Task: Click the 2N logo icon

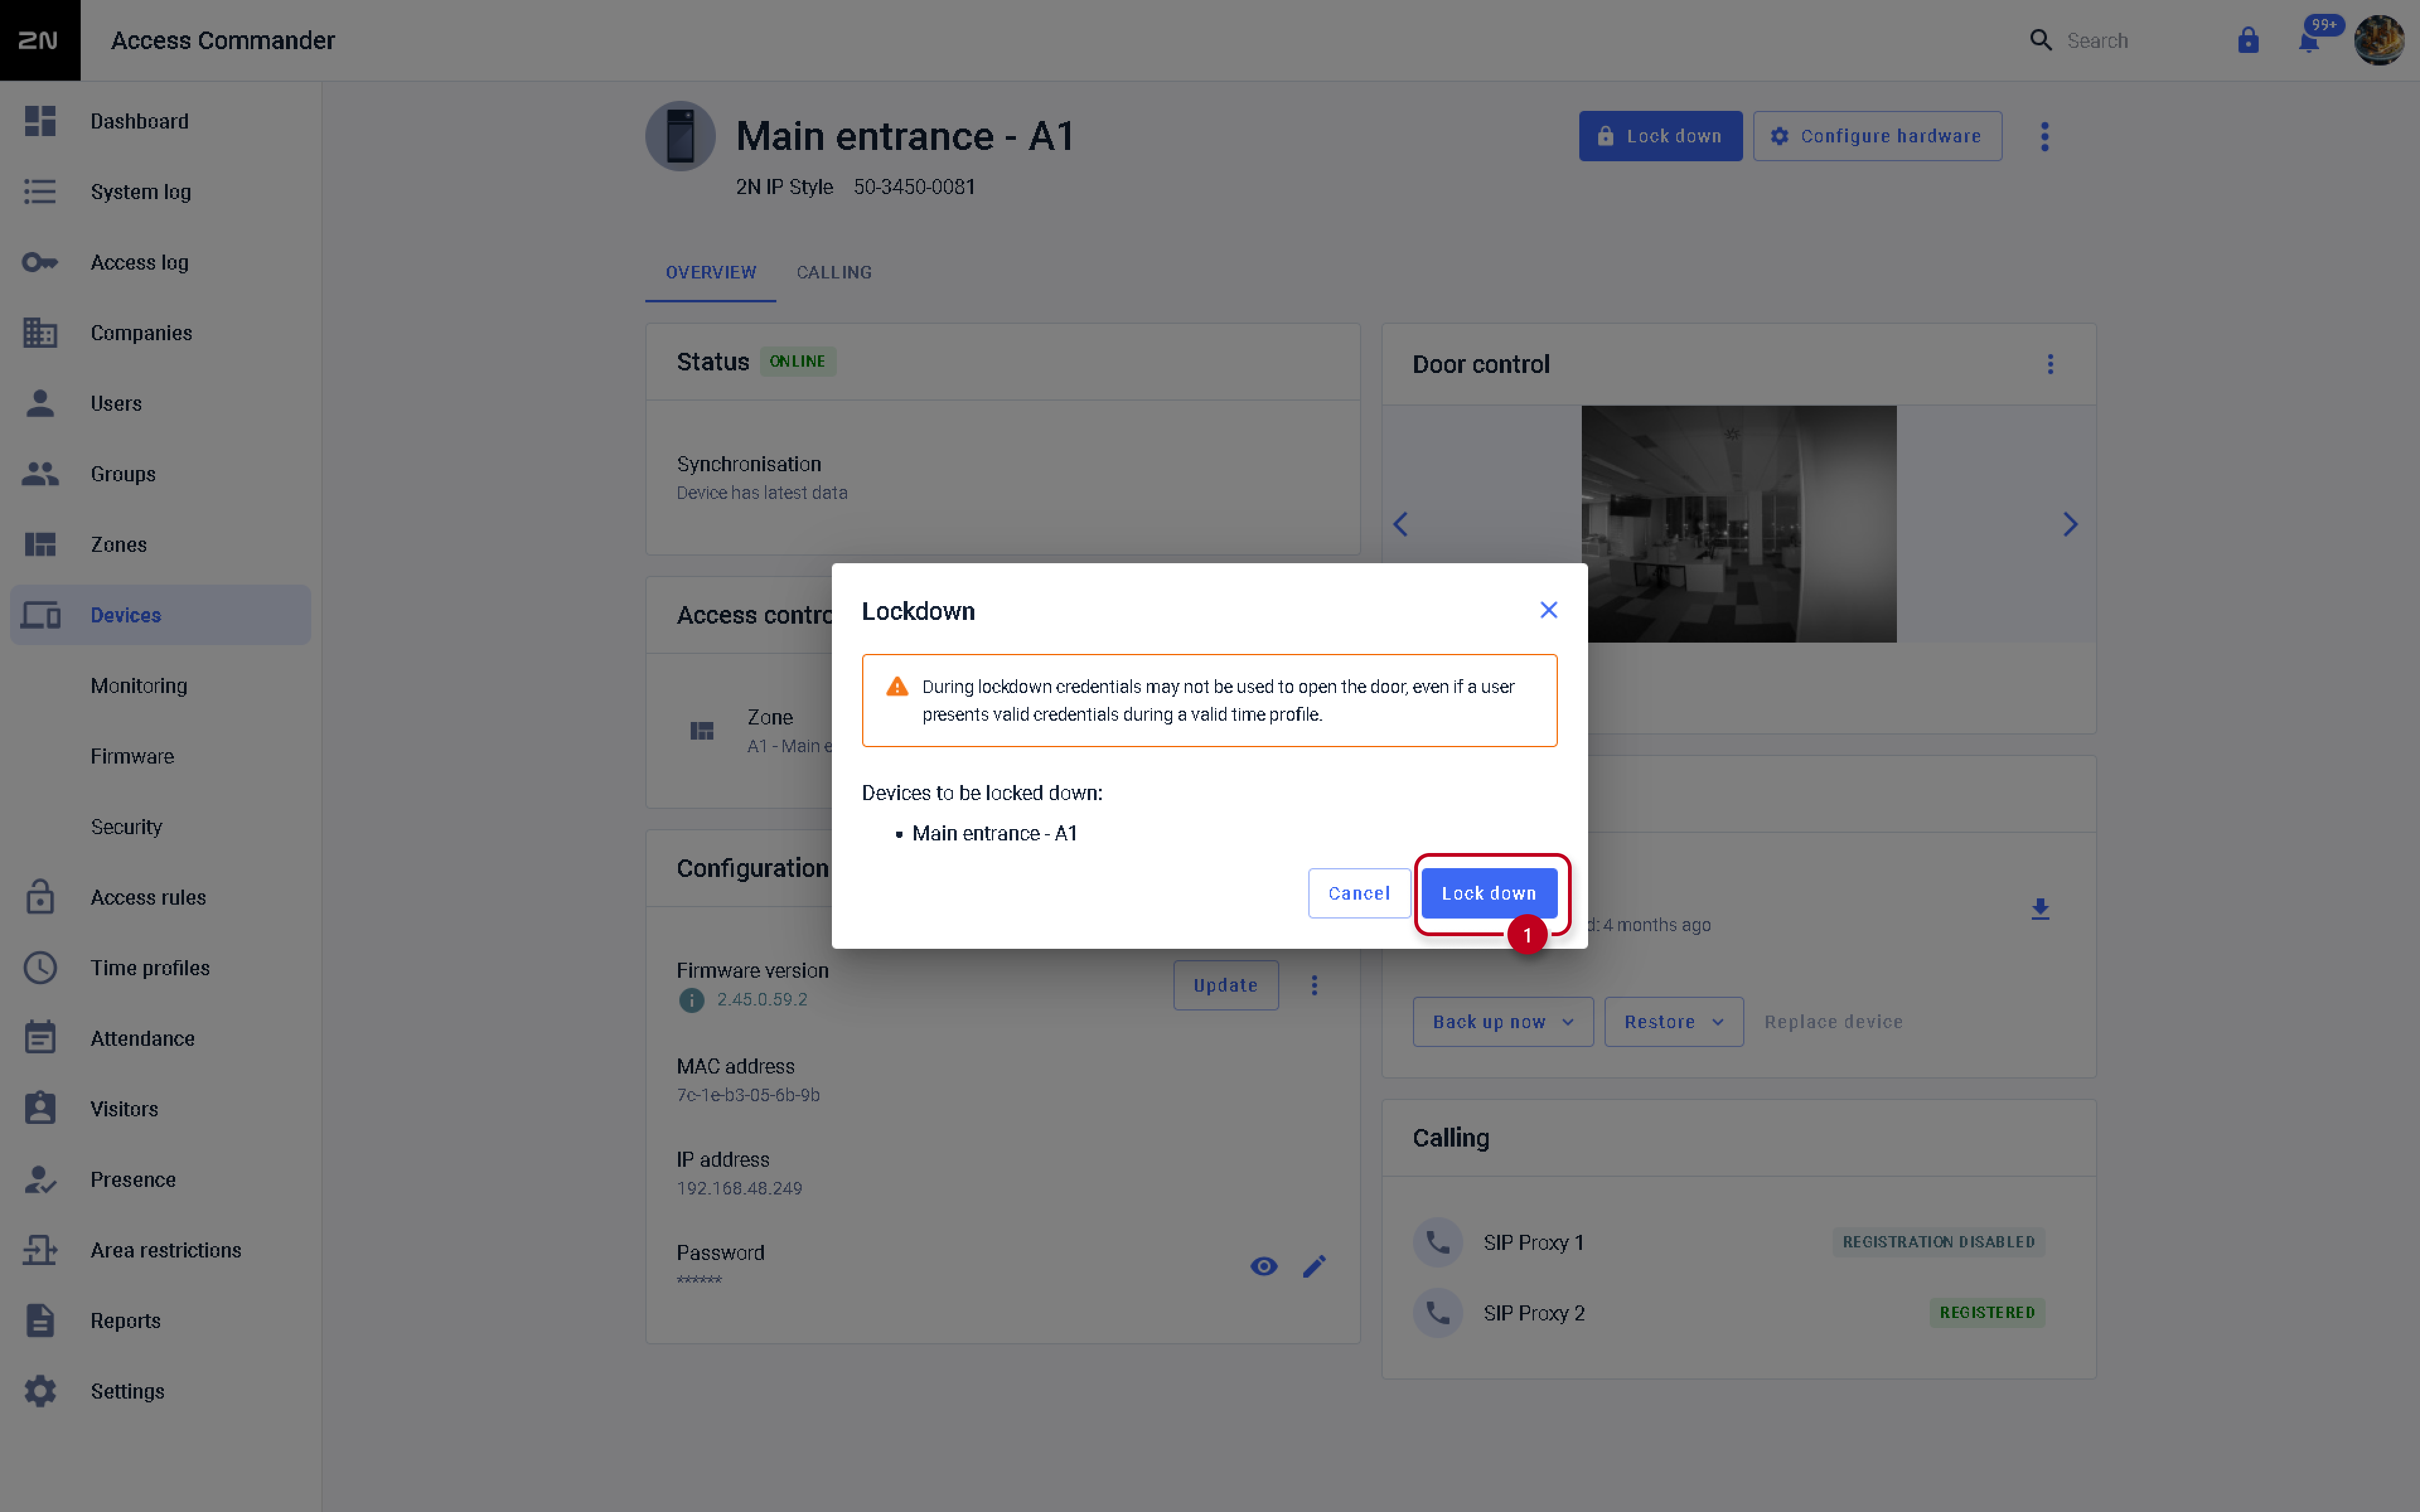Action: point(39,40)
